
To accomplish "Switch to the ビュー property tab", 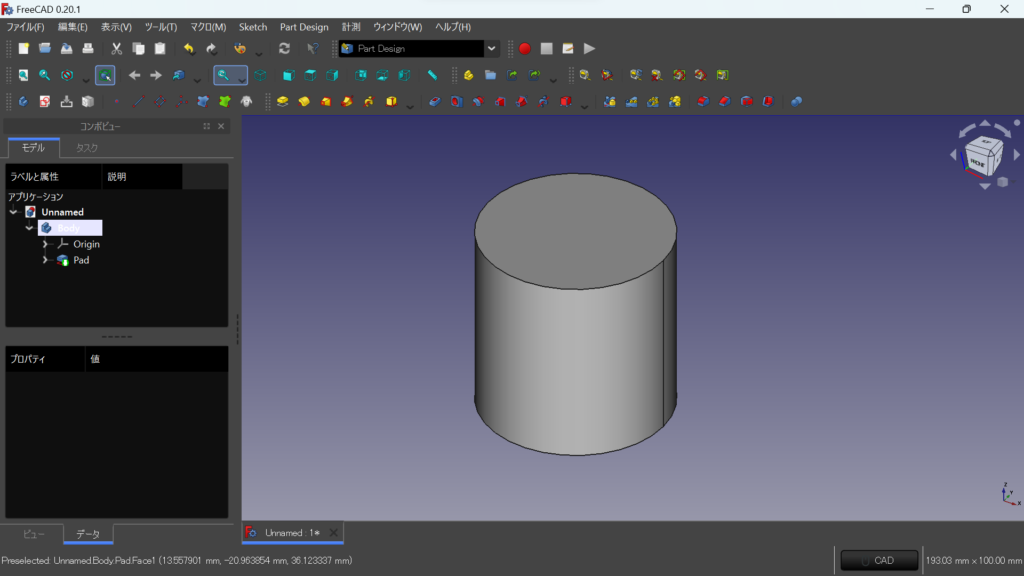I will [33, 534].
